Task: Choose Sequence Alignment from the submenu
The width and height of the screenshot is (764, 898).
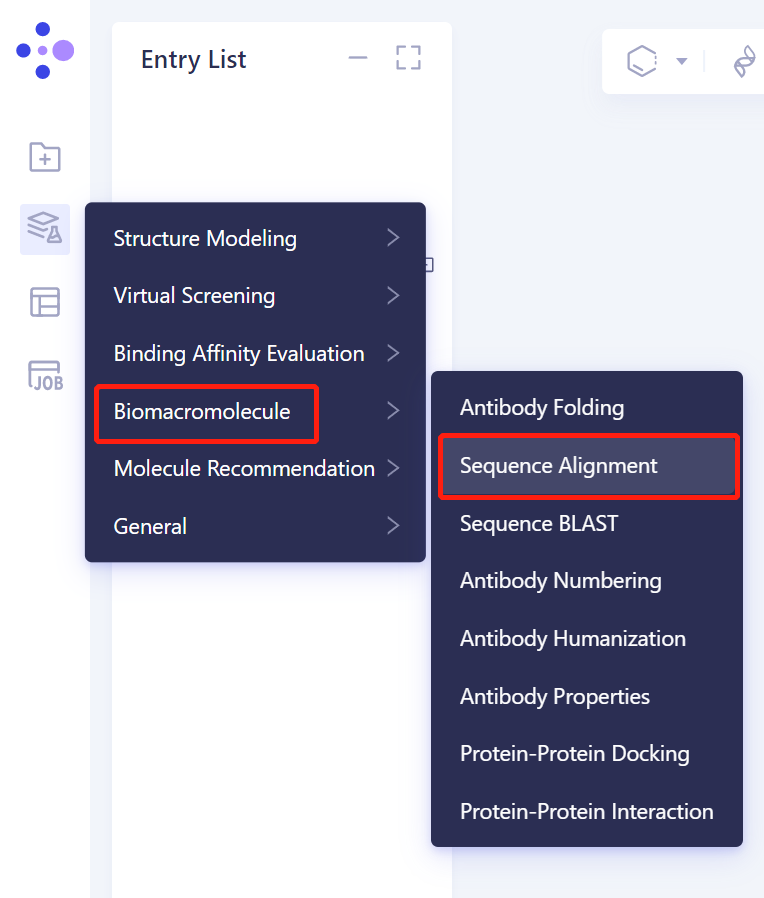Action: tap(558, 465)
